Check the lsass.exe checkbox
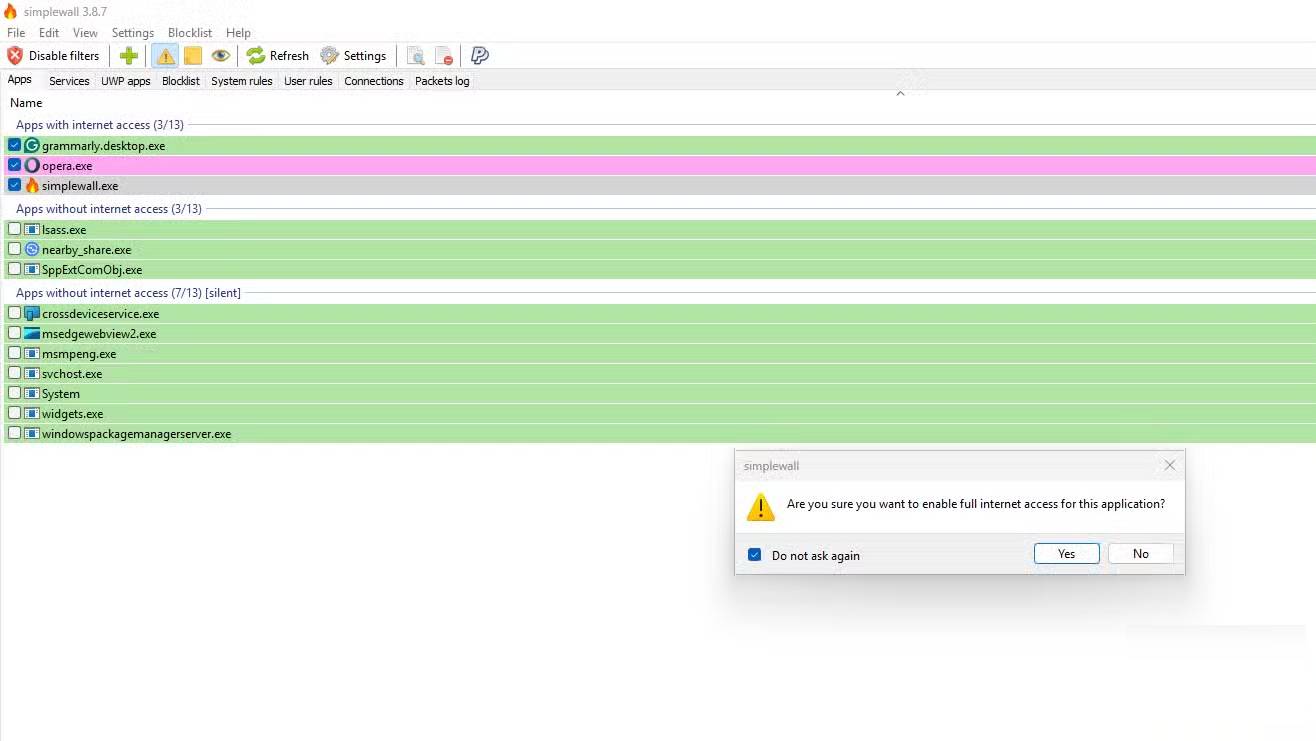 click(14, 229)
